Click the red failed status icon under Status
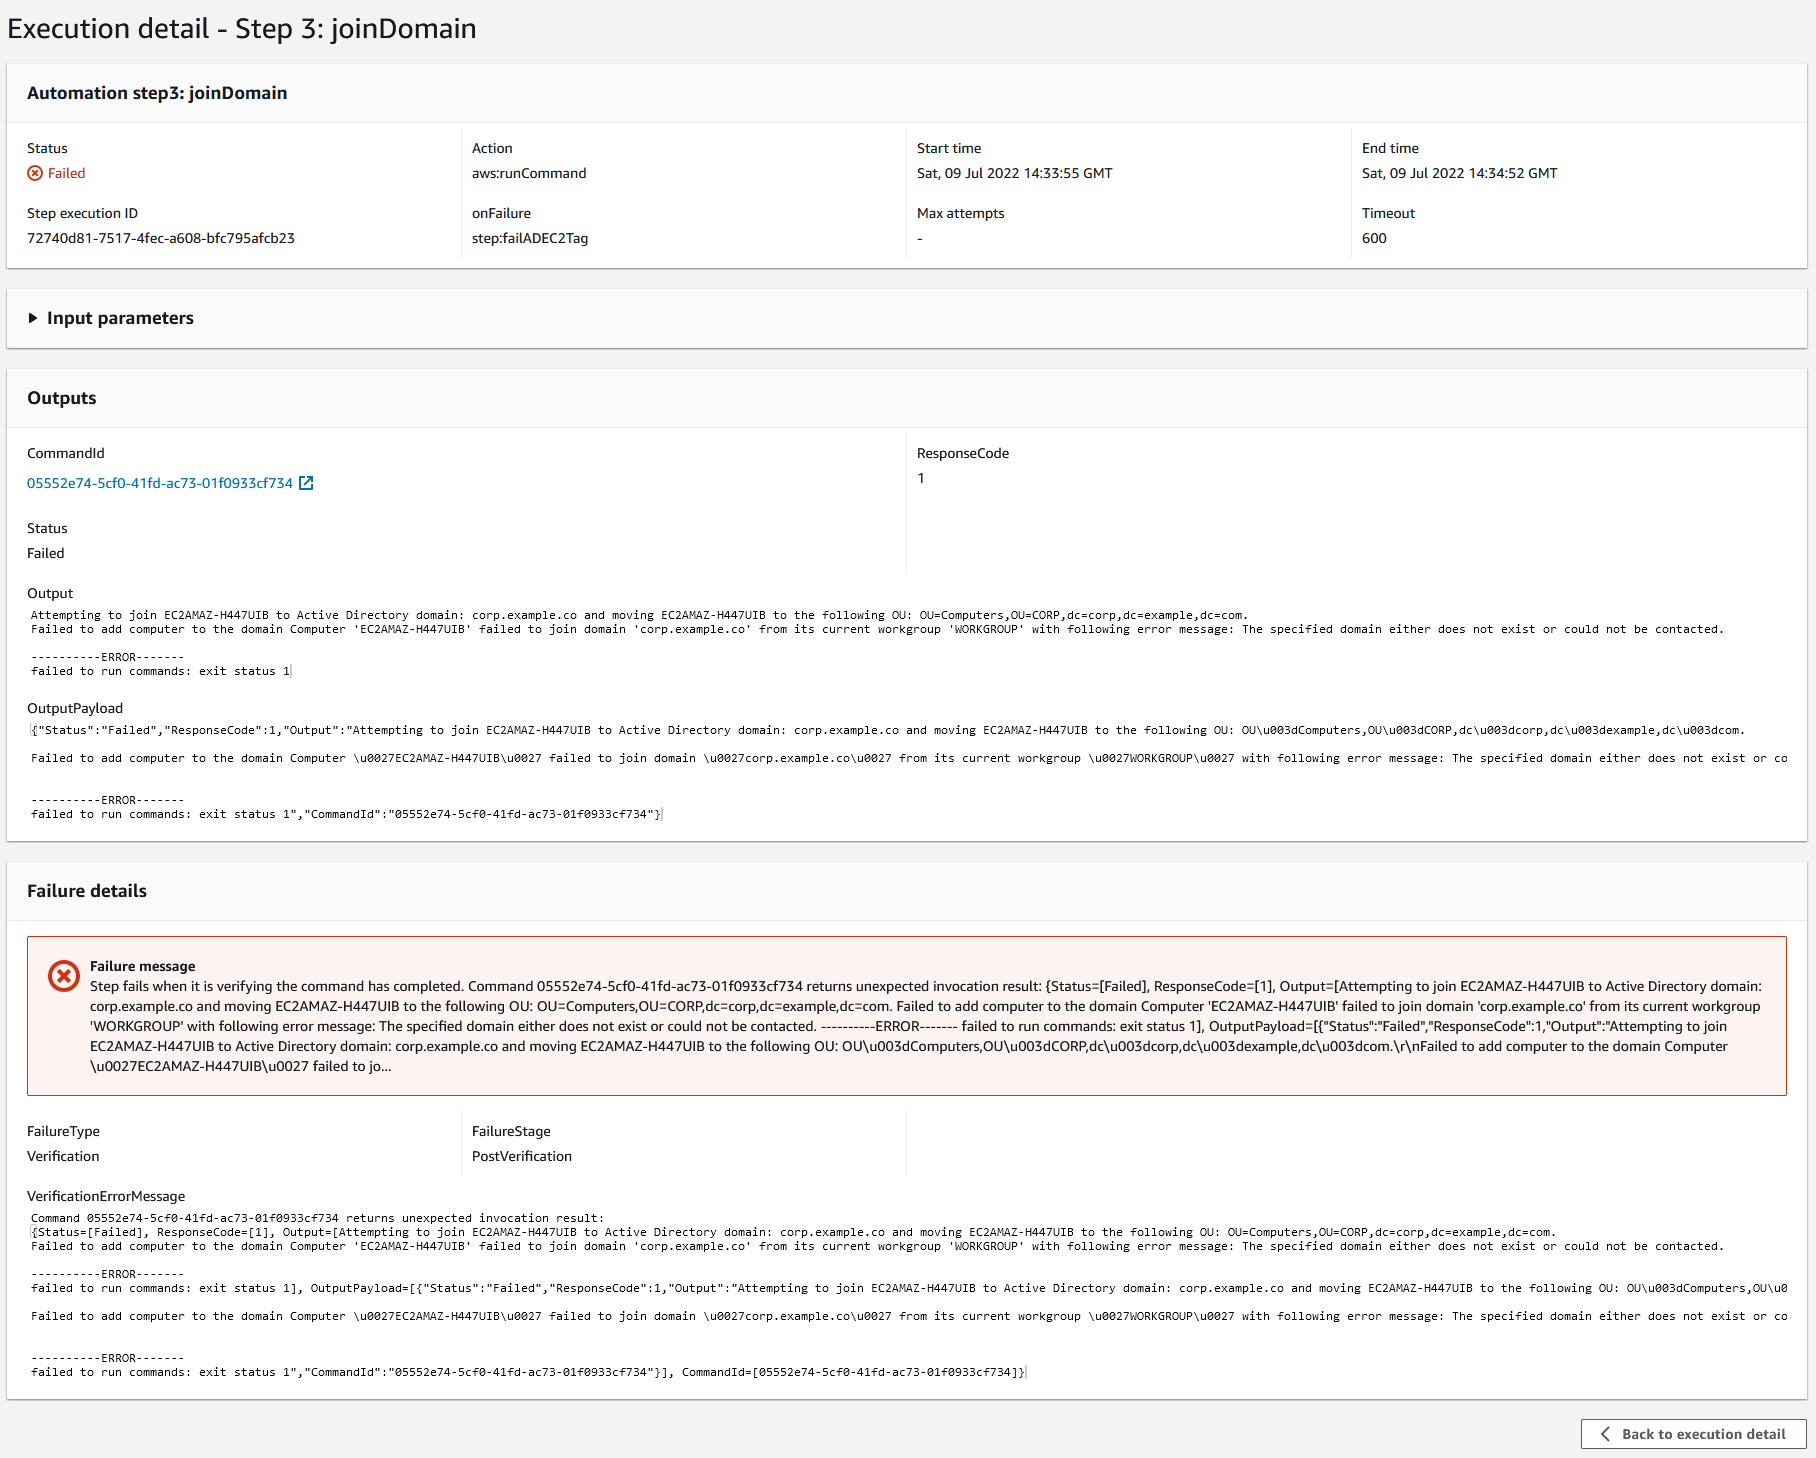Viewport: 1816px width, 1458px height. tap(35, 173)
